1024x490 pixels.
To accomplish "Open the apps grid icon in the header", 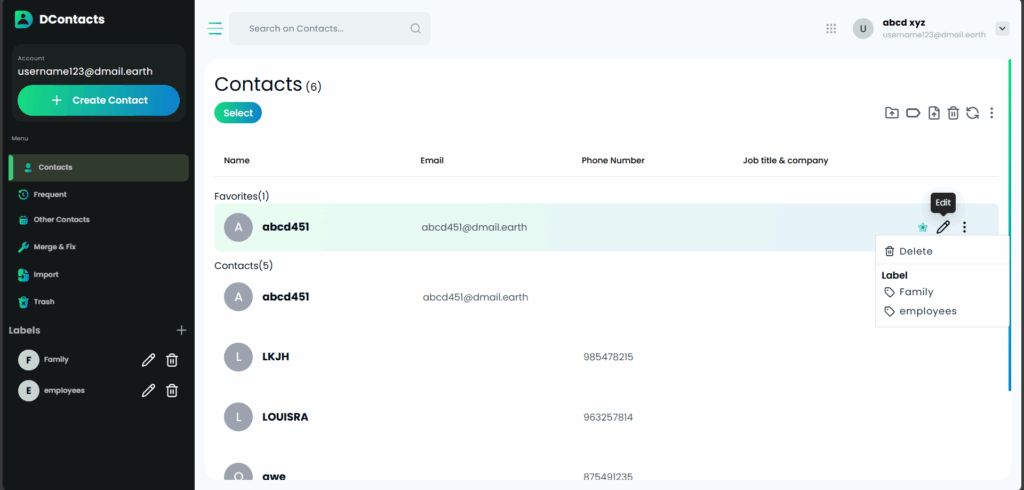I will (x=831, y=29).
